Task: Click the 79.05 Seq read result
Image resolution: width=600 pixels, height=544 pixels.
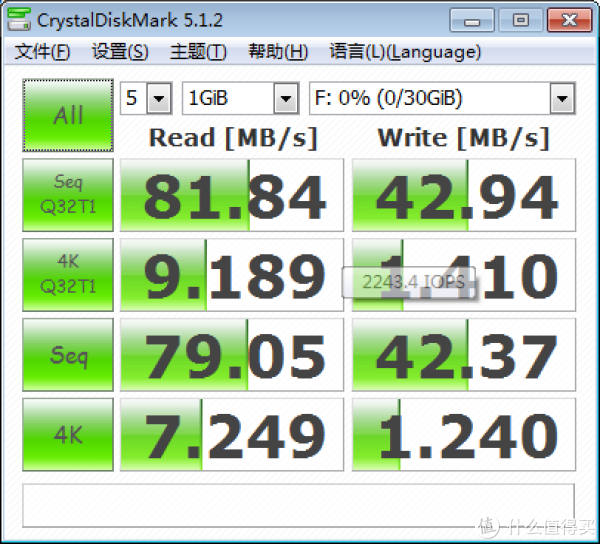Action: point(232,355)
